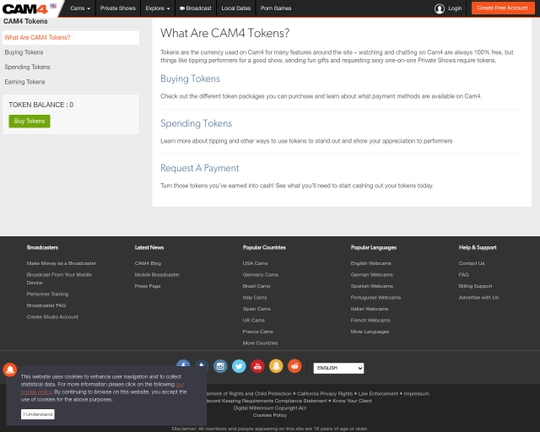540x432 pixels.
Task: Expand the Explore dropdown menu
Action: tap(158, 8)
